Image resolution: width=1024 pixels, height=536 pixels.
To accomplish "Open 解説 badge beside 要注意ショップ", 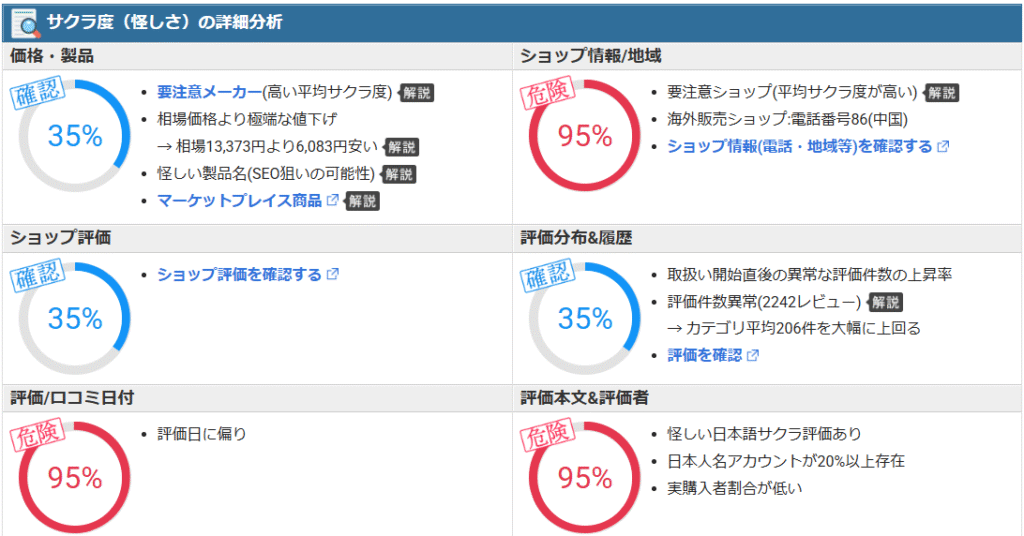I will click(x=940, y=93).
